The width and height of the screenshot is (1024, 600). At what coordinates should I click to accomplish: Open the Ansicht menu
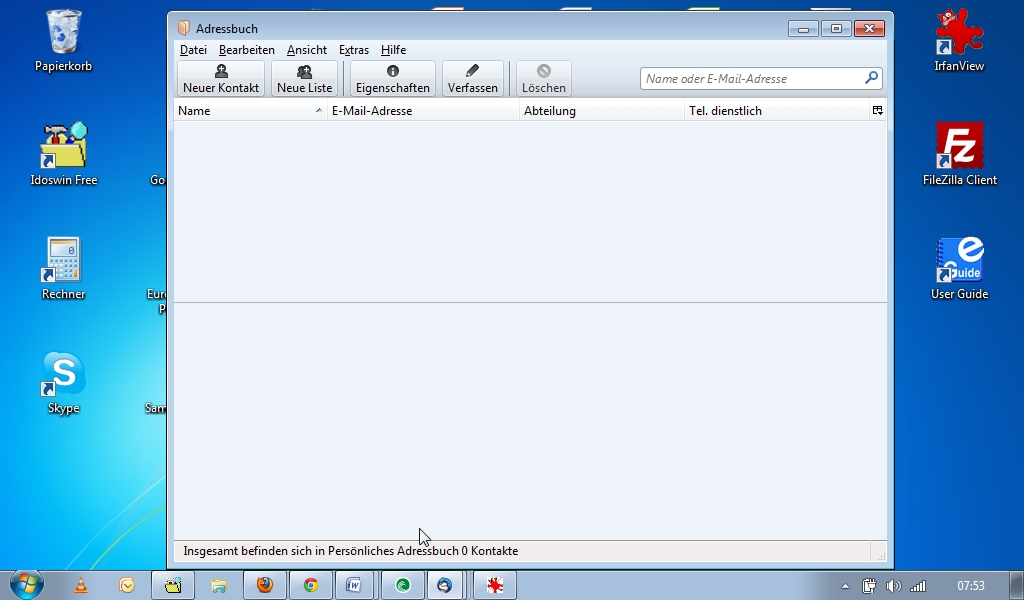click(x=306, y=50)
